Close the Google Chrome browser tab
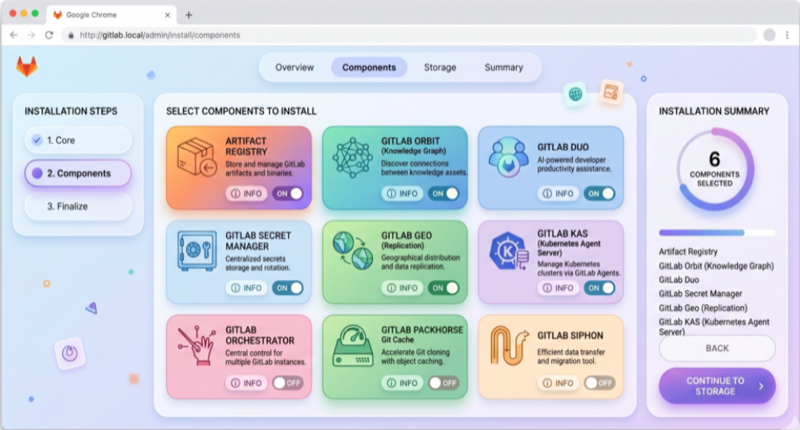800x430 pixels. point(167,15)
